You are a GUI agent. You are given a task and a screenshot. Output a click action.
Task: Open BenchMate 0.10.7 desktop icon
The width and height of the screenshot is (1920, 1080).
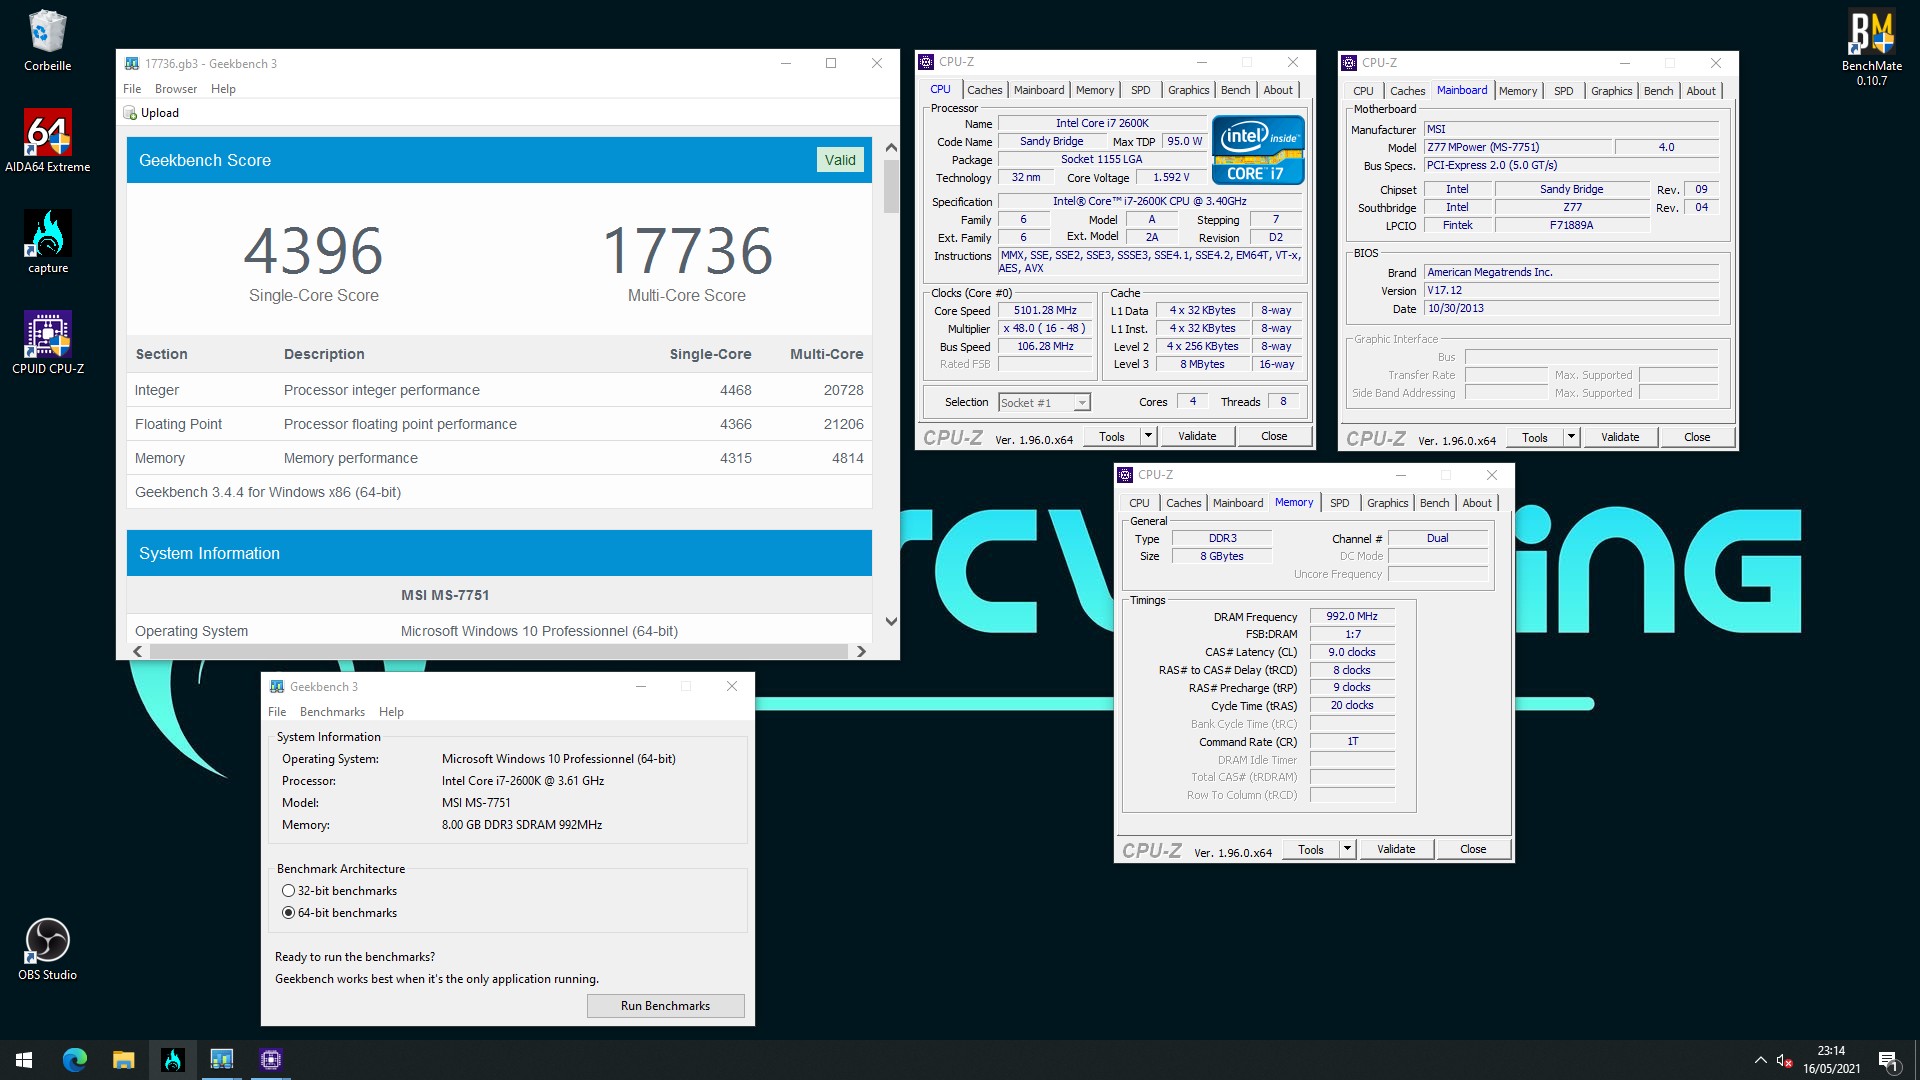[1871, 47]
